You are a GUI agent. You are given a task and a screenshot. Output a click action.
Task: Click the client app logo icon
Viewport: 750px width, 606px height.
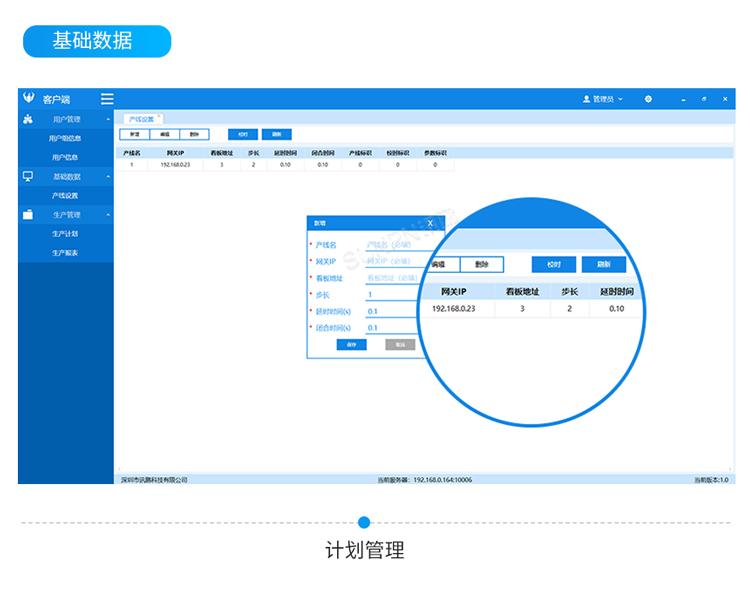(29, 99)
